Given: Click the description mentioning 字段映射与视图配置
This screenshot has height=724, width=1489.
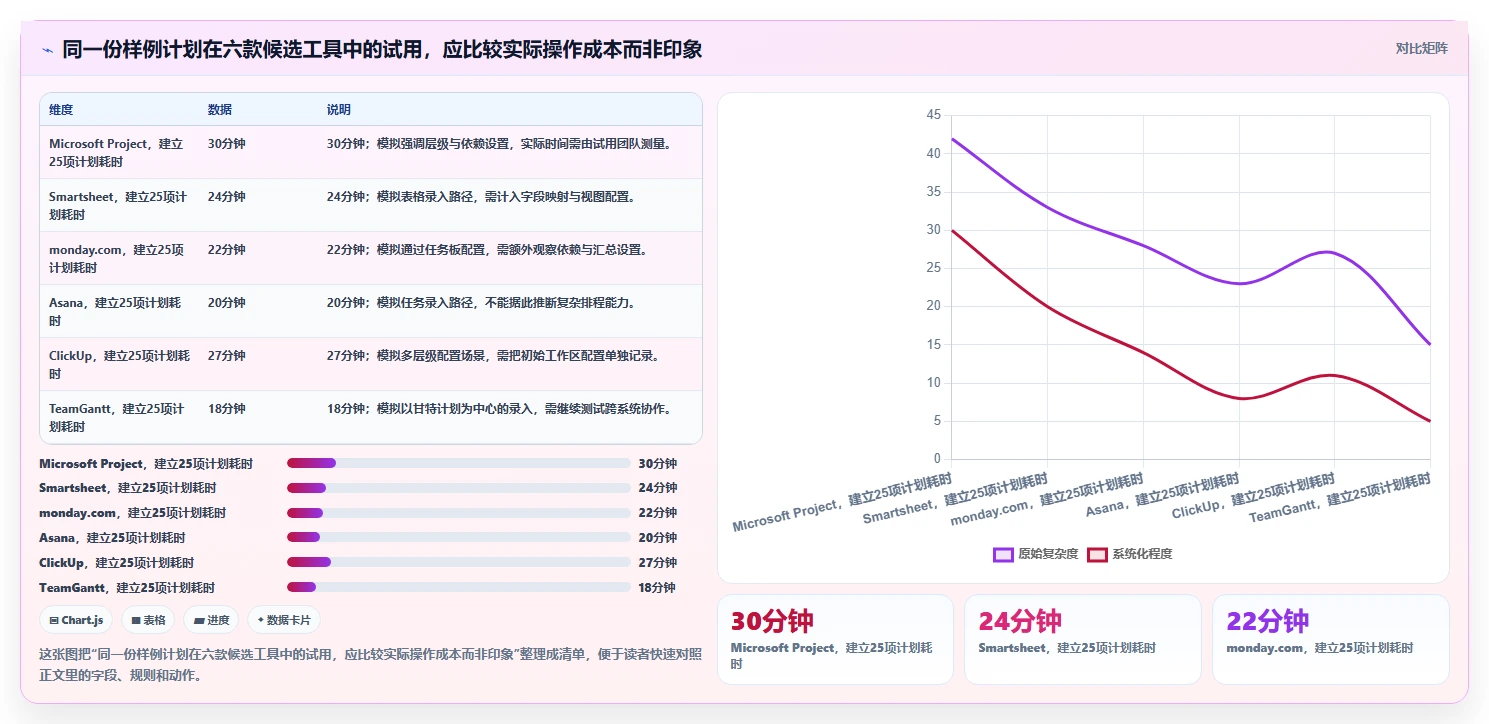Looking at the screenshot, I should point(481,197).
